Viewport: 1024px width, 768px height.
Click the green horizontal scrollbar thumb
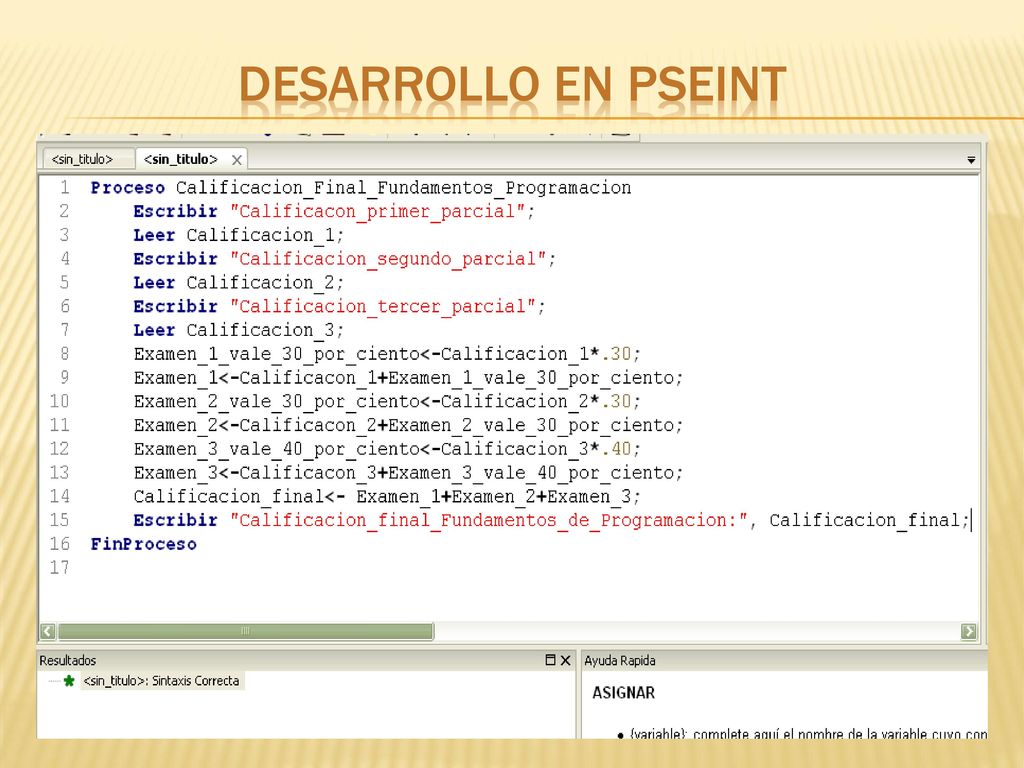(246, 632)
